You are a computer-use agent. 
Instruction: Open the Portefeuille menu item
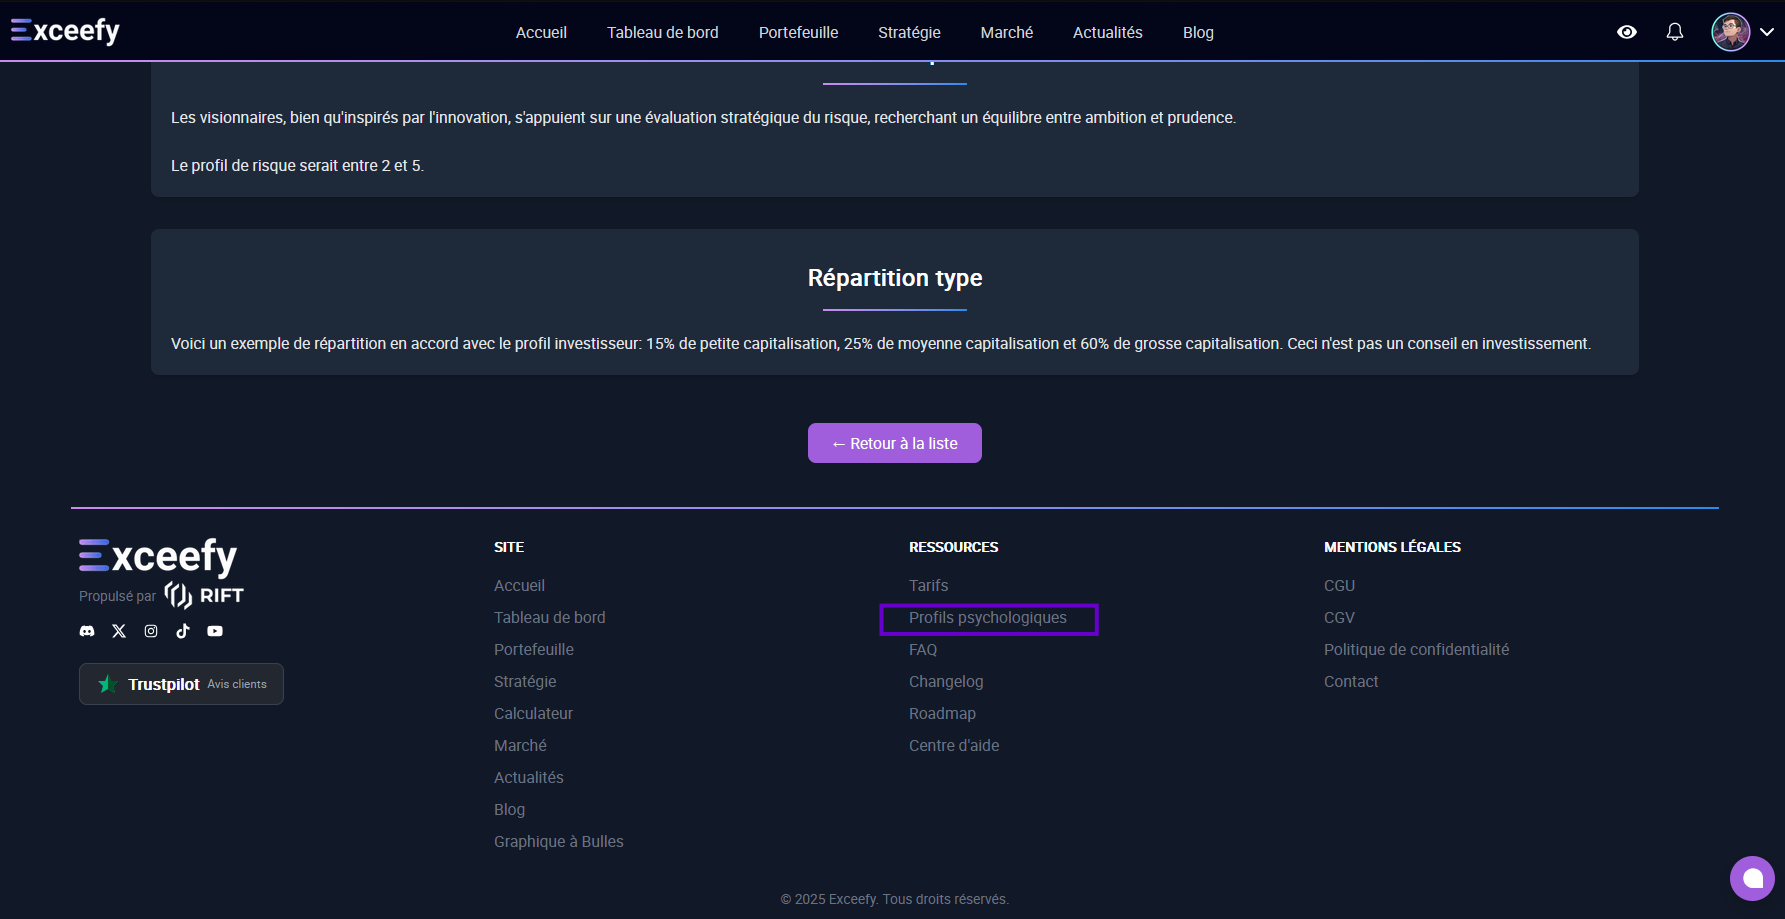click(x=798, y=32)
